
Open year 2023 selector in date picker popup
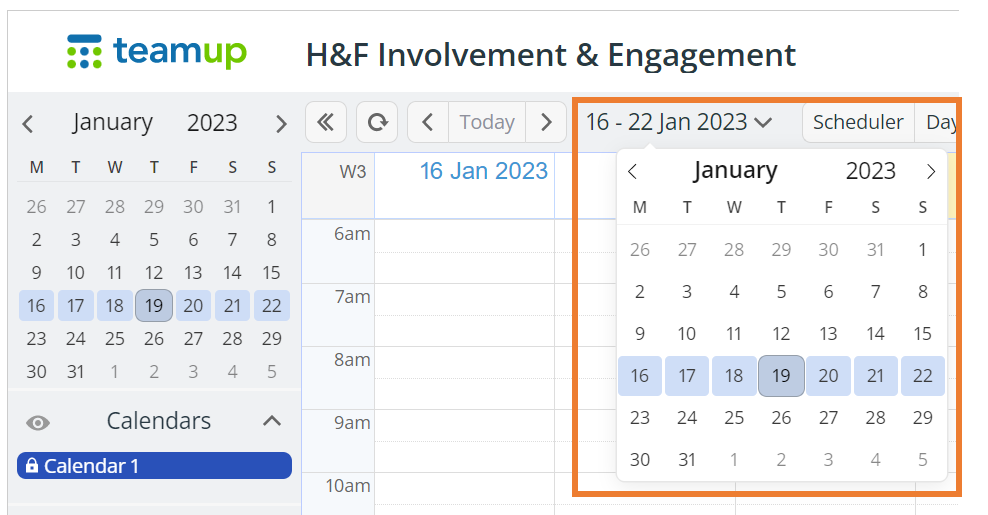pos(870,171)
